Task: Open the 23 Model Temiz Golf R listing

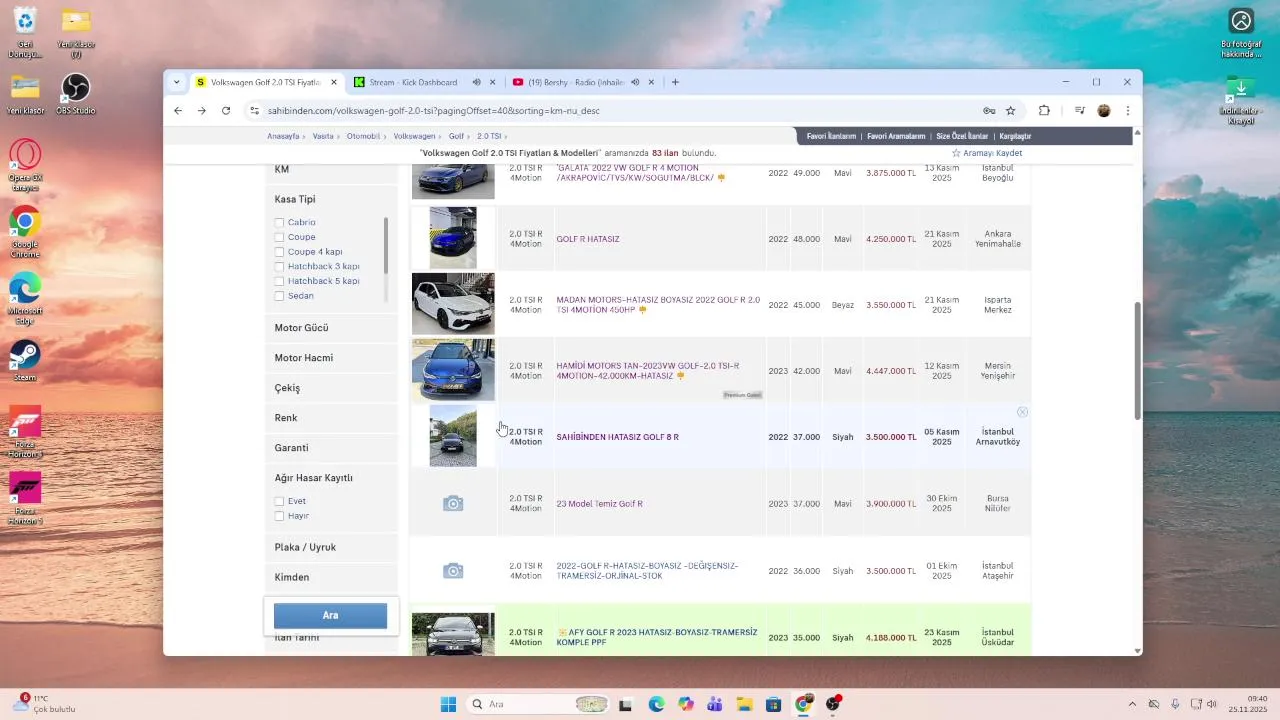Action: coord(599,504)
